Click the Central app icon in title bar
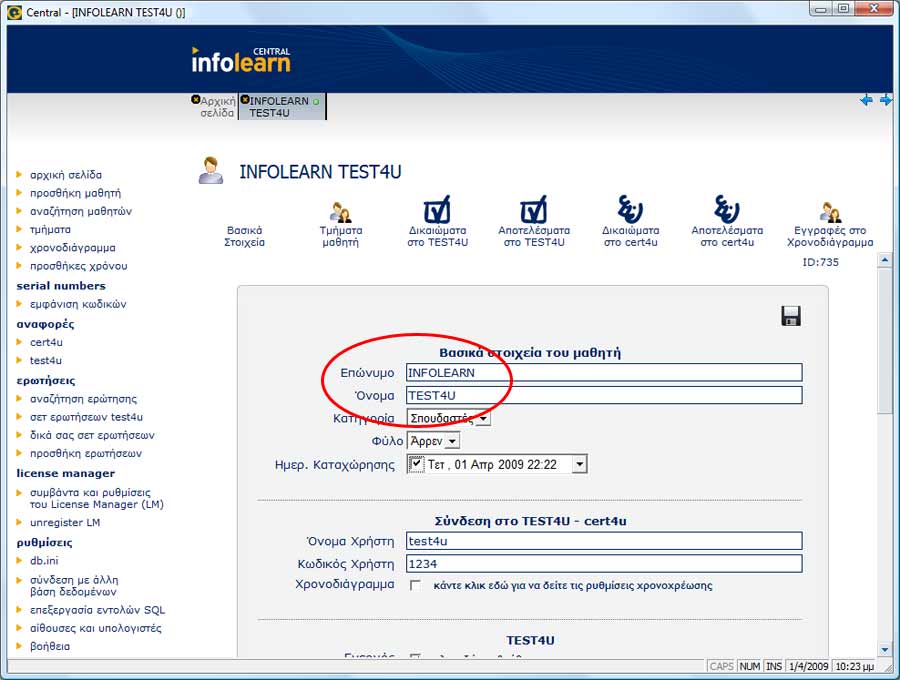900x680 pixels. click(15, 12)
